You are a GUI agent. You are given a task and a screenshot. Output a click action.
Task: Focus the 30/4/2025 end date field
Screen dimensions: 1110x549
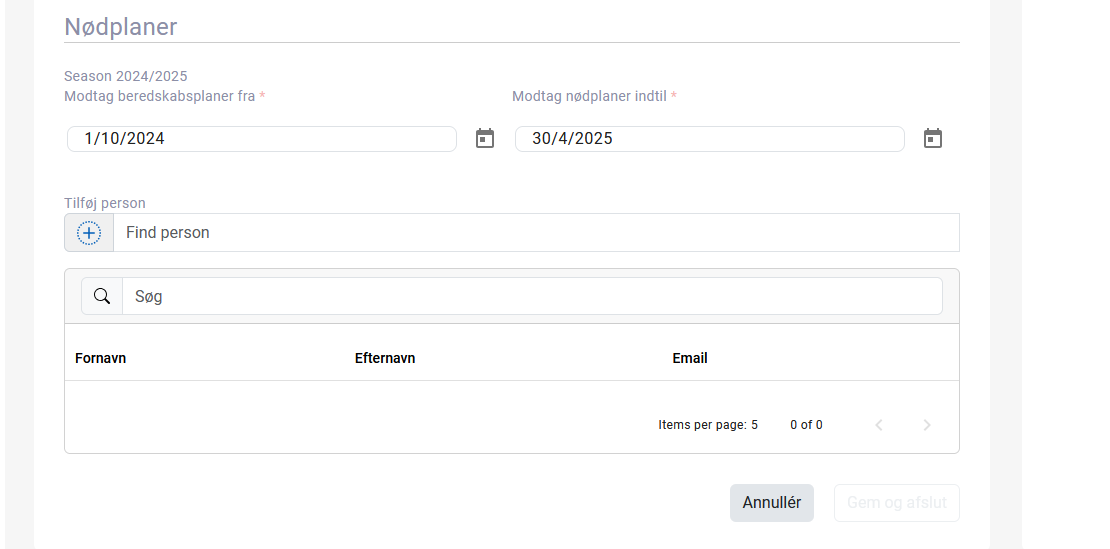point(709,139)
